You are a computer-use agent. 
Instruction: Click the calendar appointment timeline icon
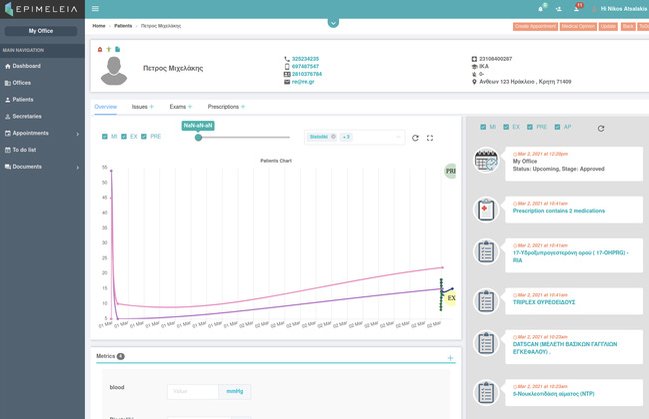click(x=487, y=162)
